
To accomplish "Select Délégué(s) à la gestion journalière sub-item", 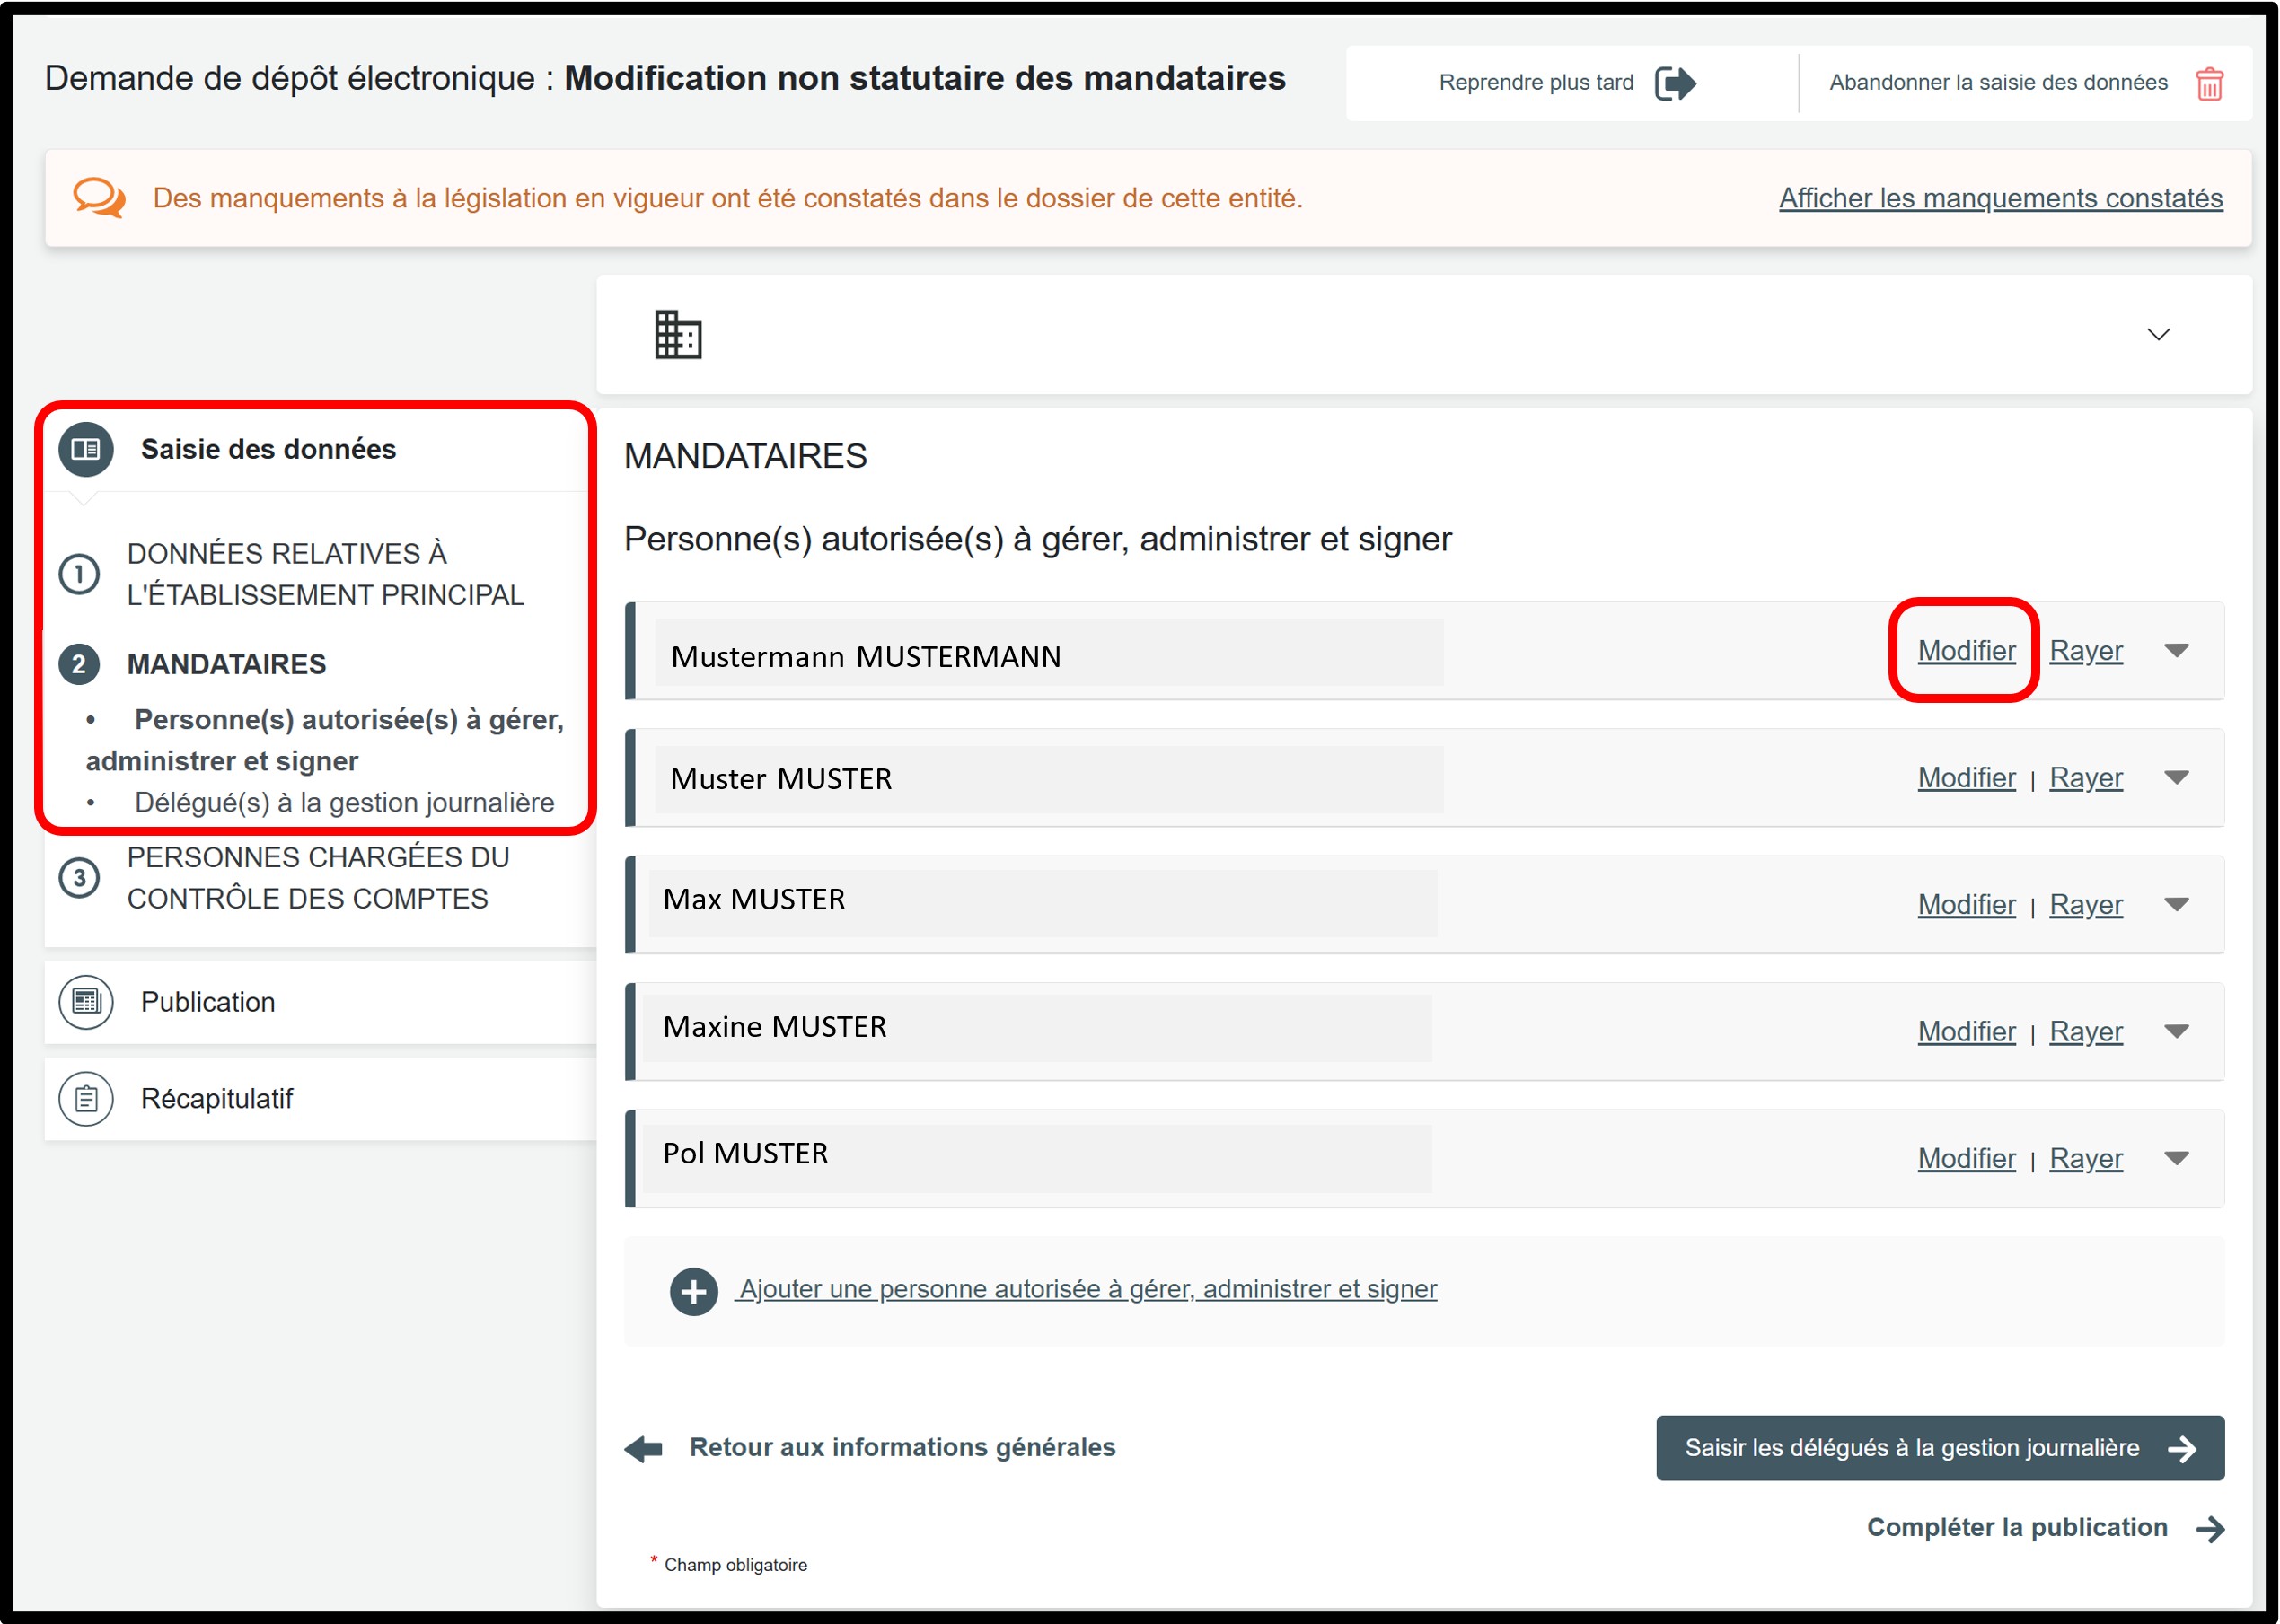I will pyautogui.click(x=344, y=802).
